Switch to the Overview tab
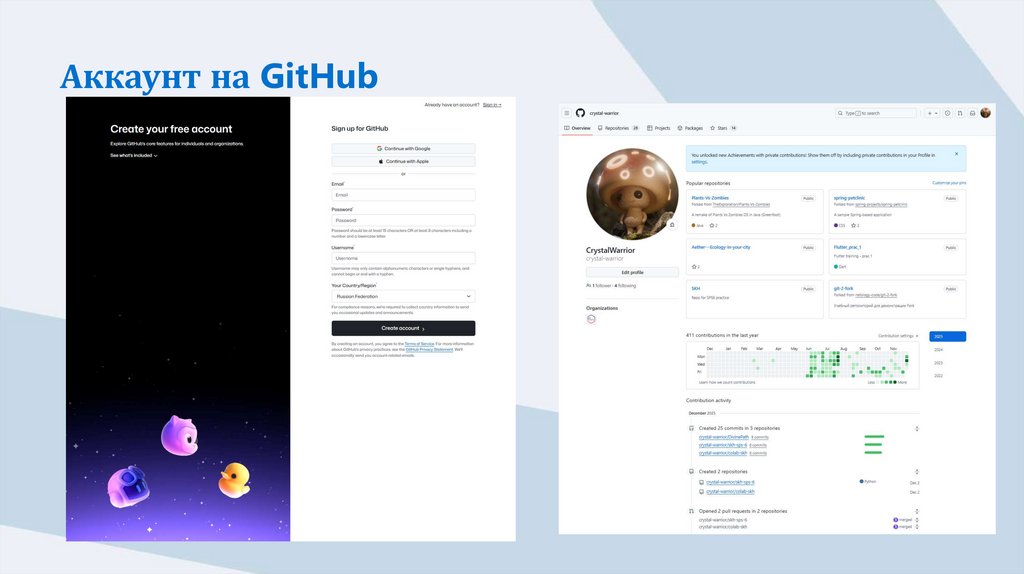Image resolution: width=1024 pixels, height=574 pixels. coord(577,128)
